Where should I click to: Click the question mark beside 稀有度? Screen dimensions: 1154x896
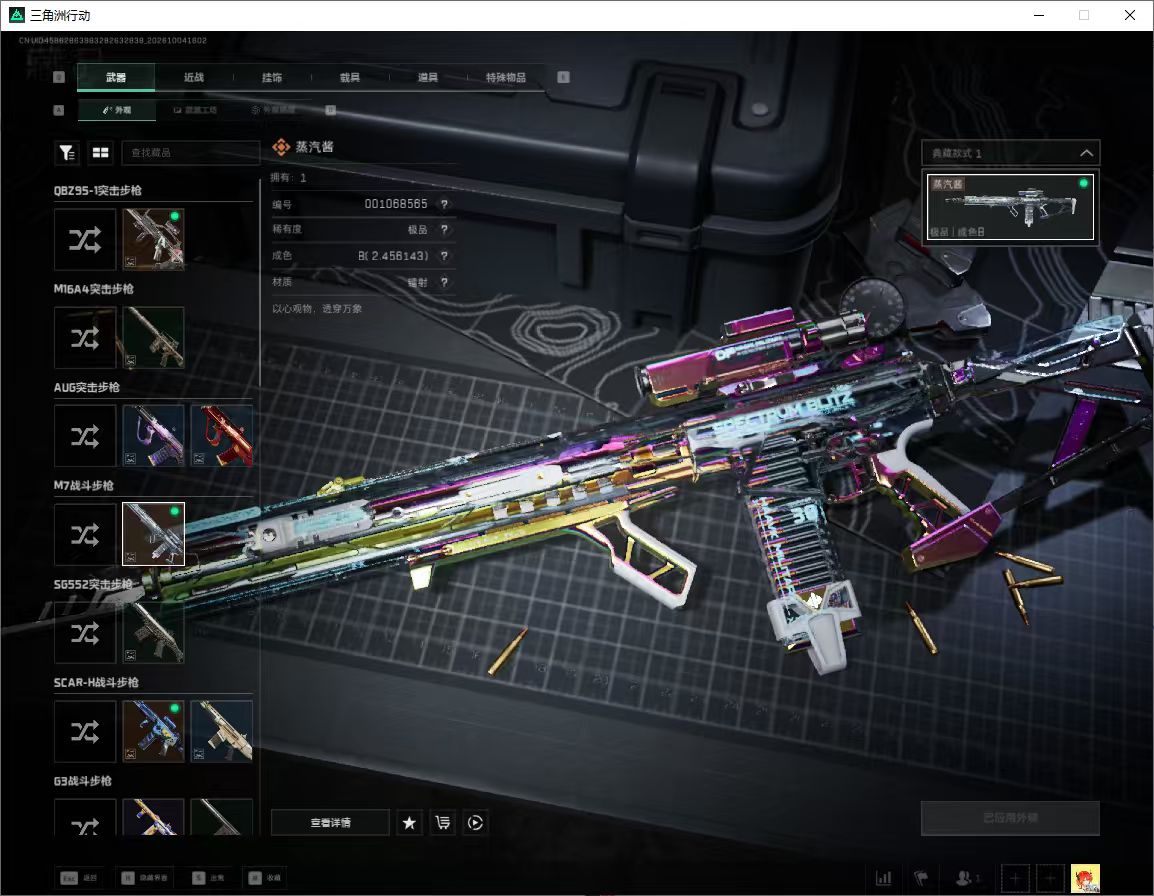(444, 230)
